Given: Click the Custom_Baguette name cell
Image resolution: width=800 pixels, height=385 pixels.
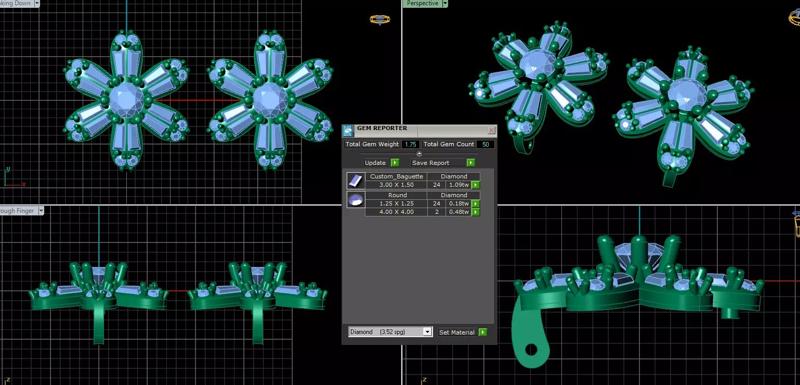Looking at the screenshot, I should 395,176.
